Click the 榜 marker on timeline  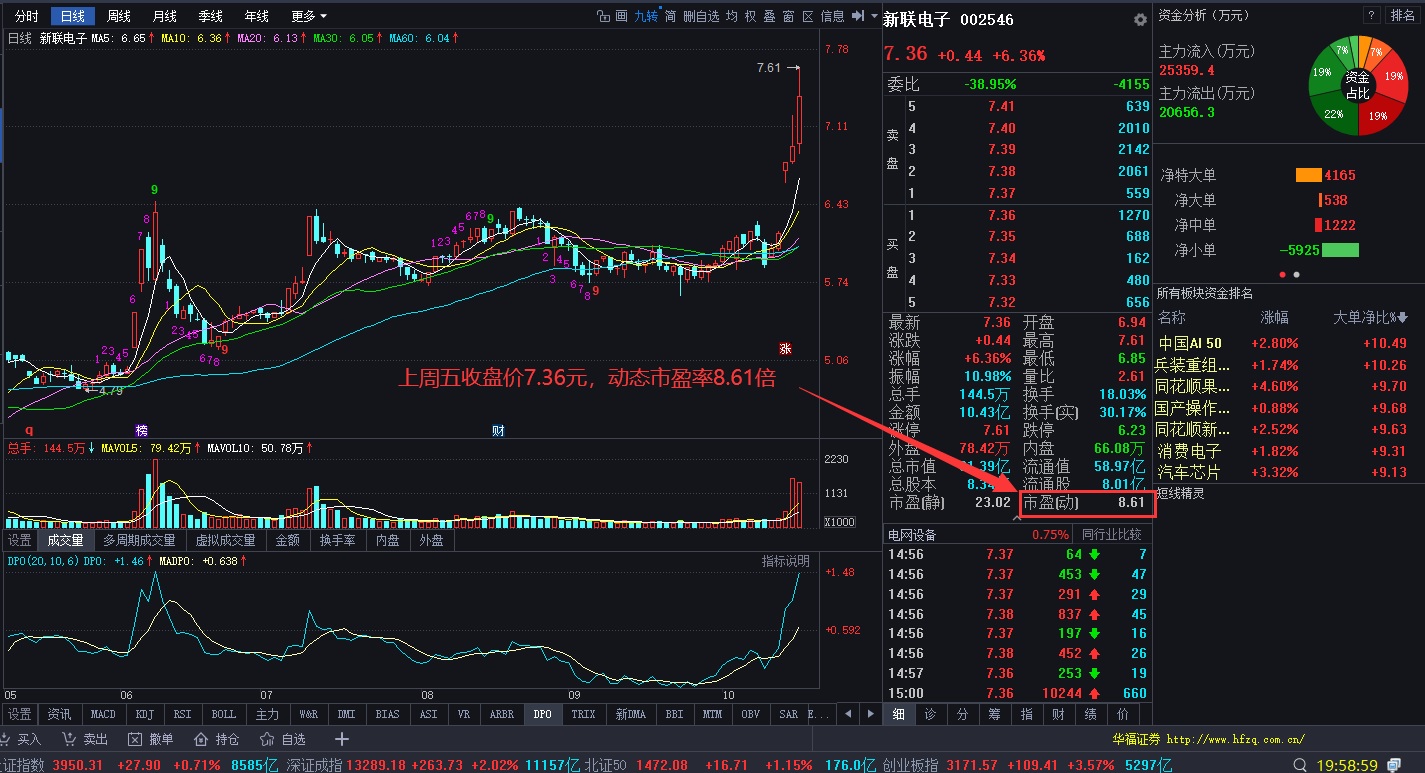(141, 430)
